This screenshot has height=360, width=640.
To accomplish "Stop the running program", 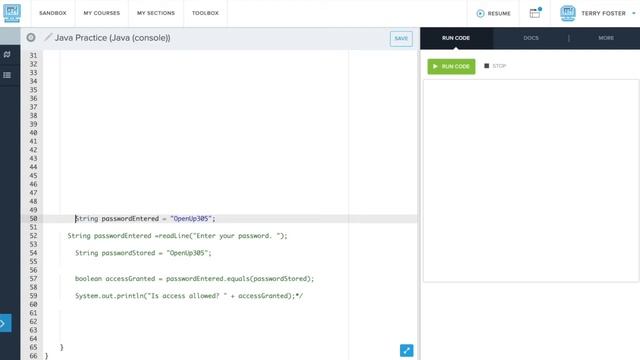I will click(x=495, y=66).
